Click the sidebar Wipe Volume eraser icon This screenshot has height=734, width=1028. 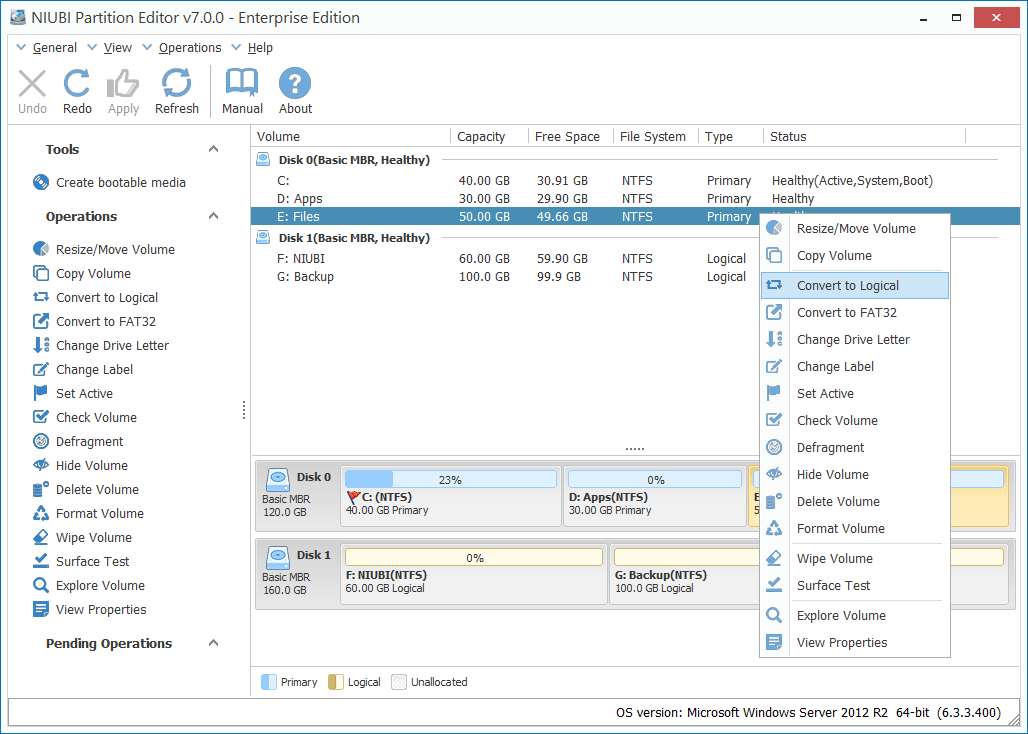pyautogui.click(x=41, y=537)
